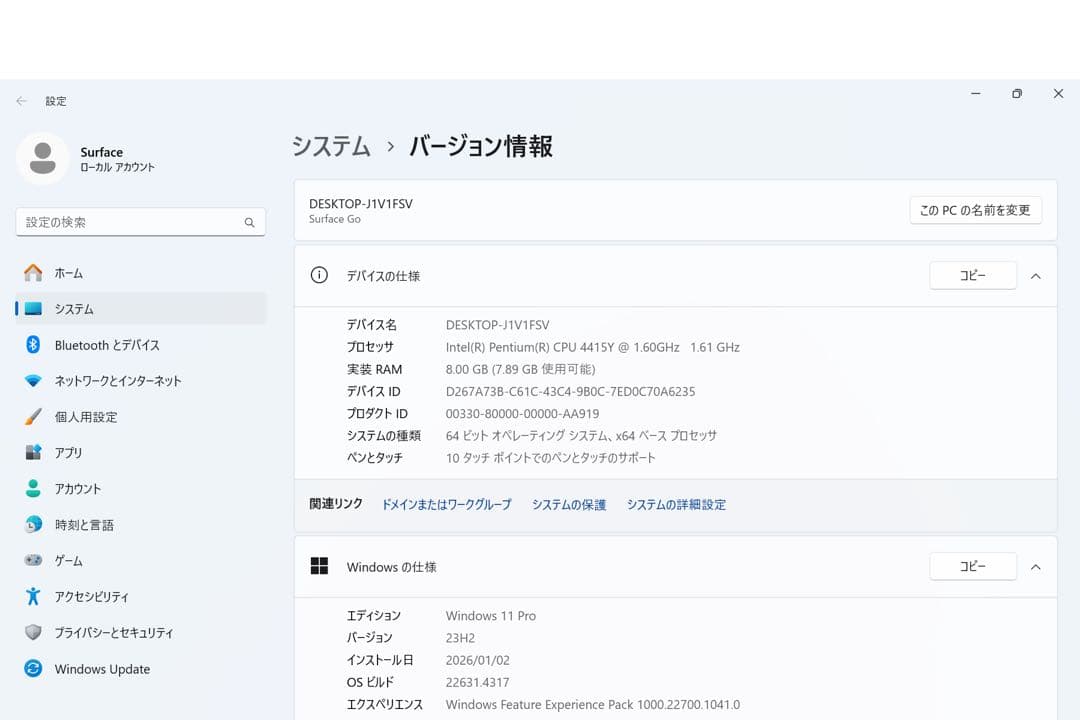This screenshot has width=1080, height=720.
Task: Click the search magnifier icon
Action: coord(249,223)
